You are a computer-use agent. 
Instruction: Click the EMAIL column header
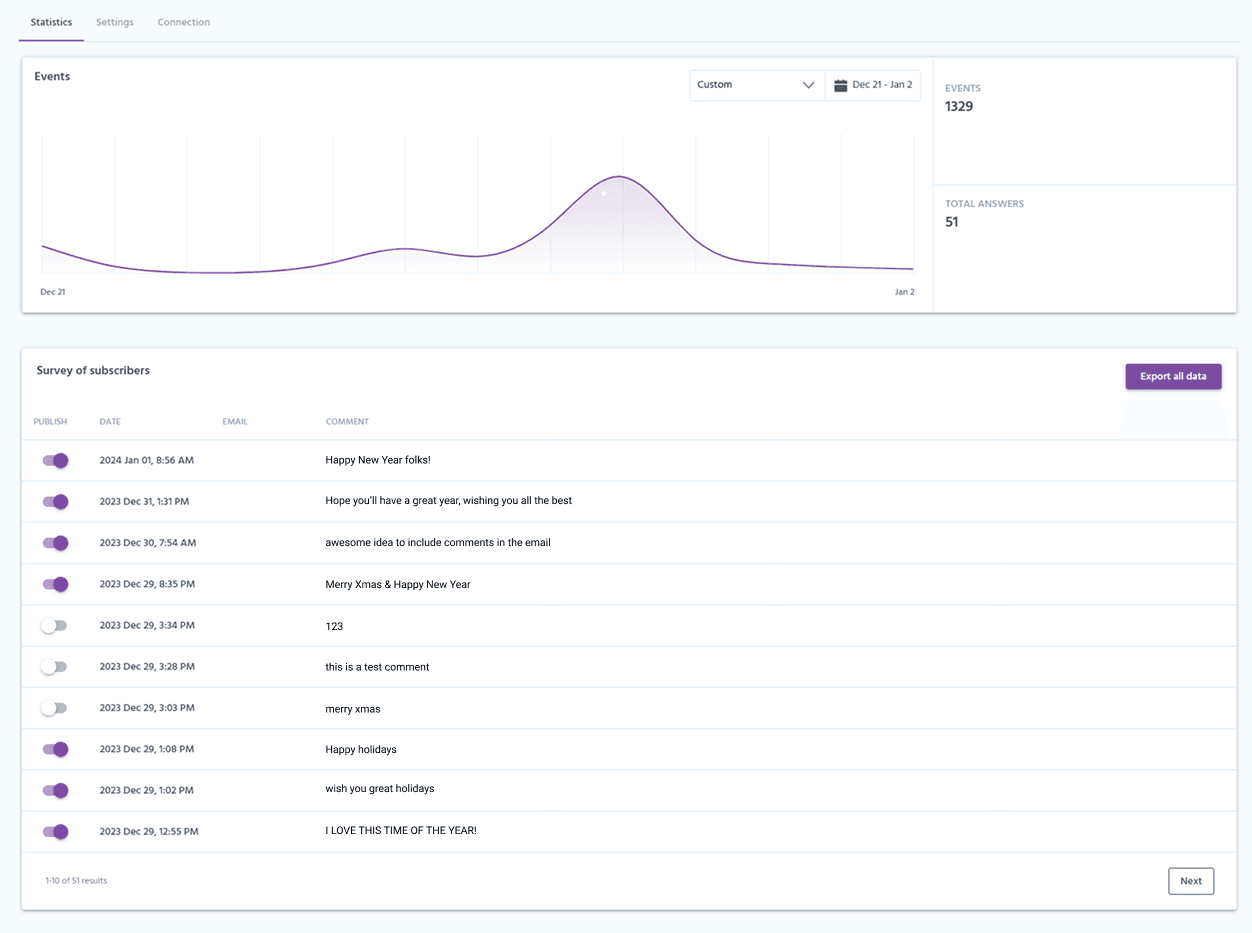[x=235, y=422]
